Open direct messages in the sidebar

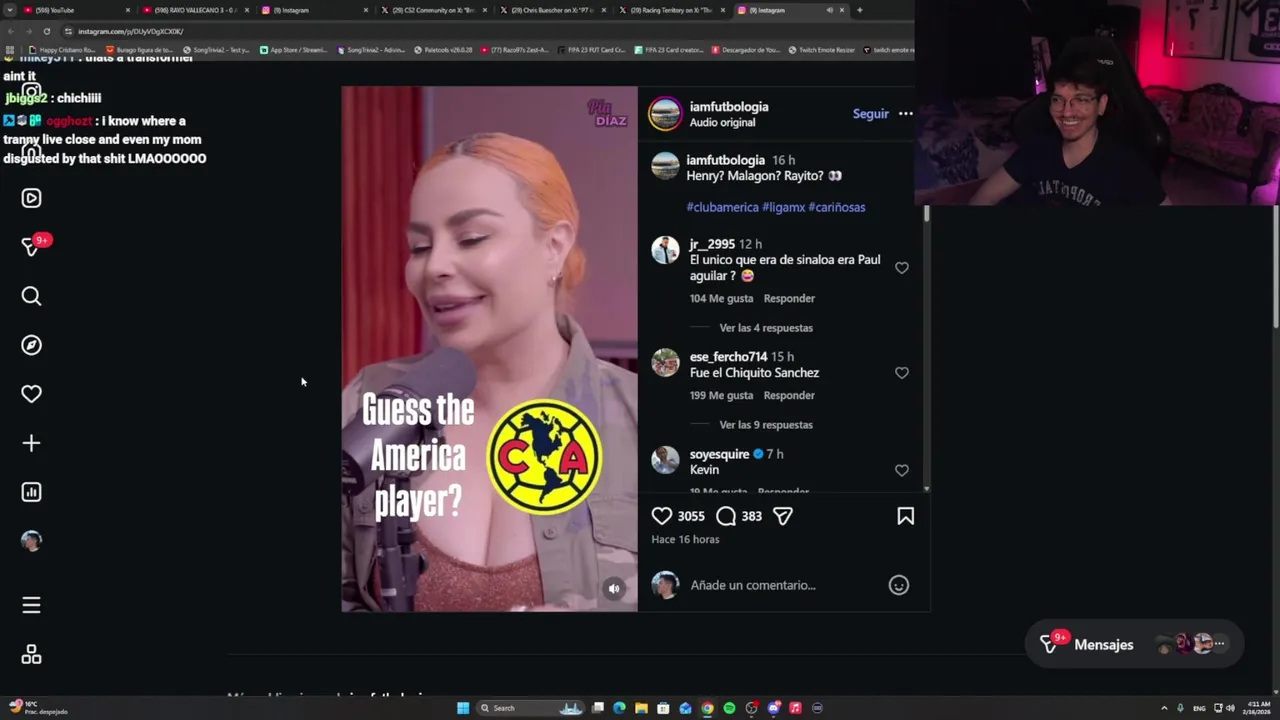(x=31, y=247)
